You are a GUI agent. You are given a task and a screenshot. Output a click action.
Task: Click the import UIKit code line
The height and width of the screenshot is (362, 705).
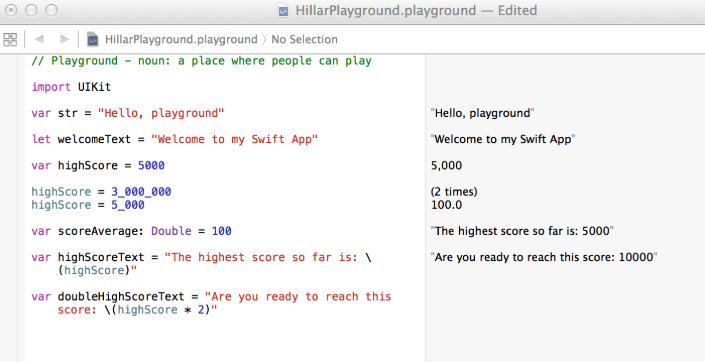click(x=71, y=87)
